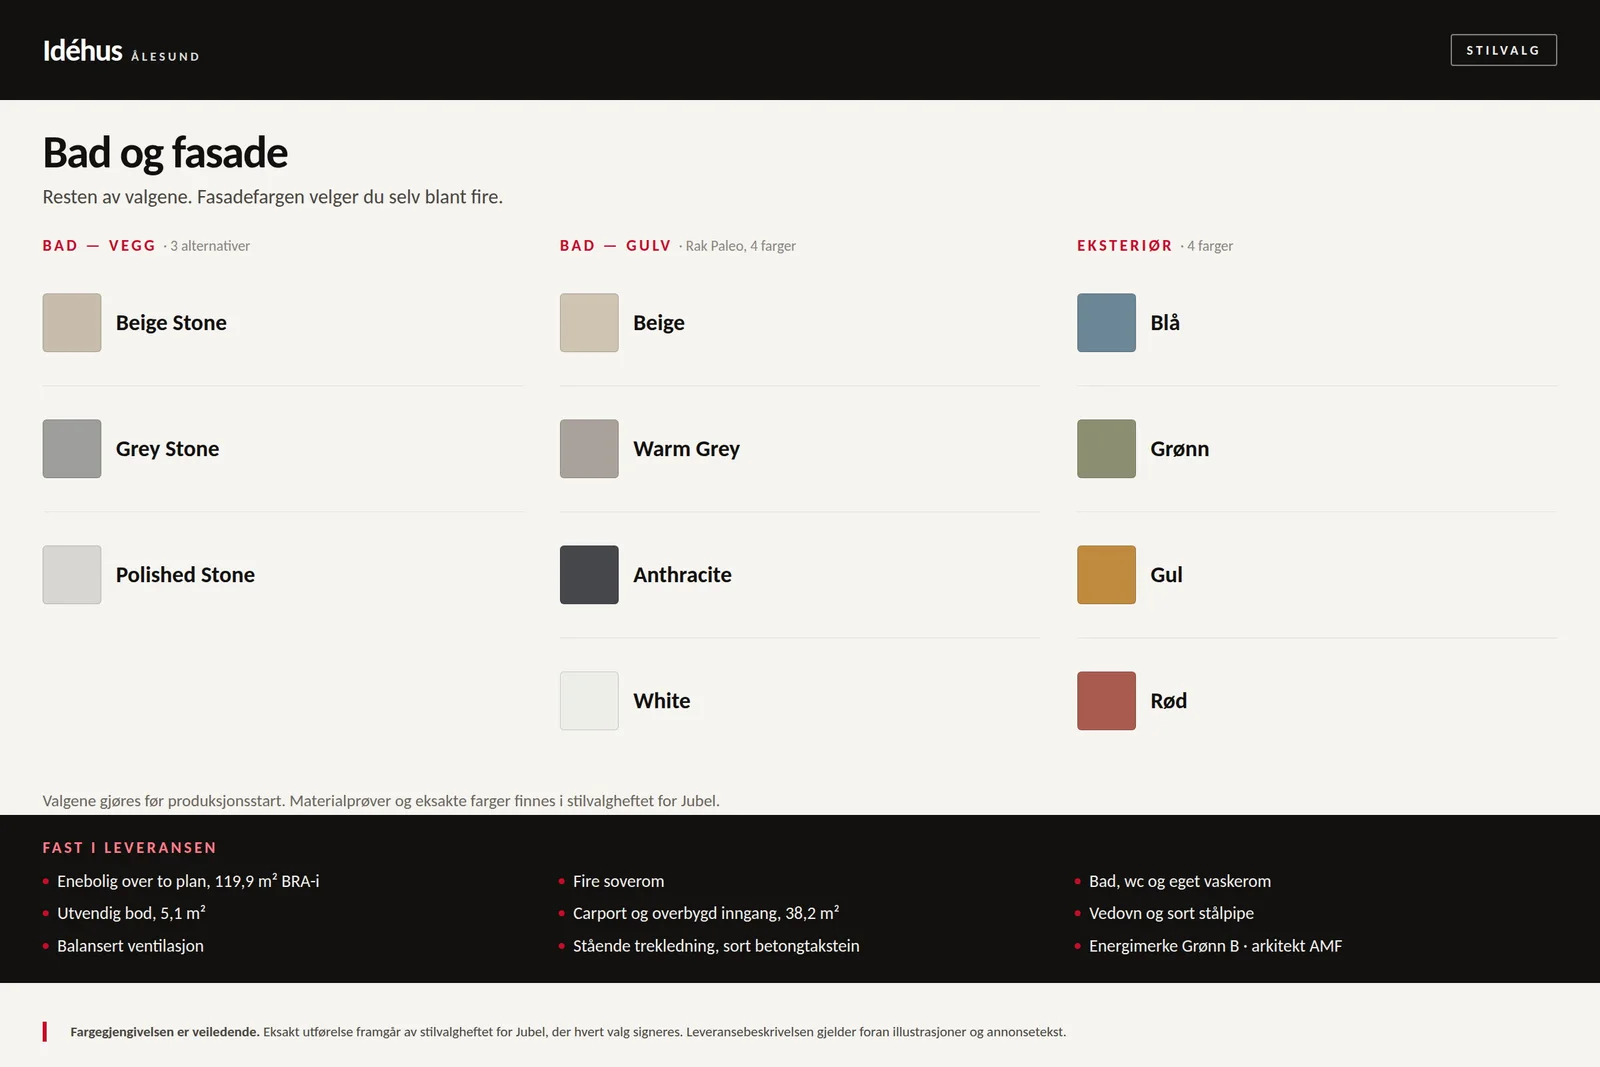Click the Grønn option label
Screen dimensions: 1600x1067
pos(1180,449)
